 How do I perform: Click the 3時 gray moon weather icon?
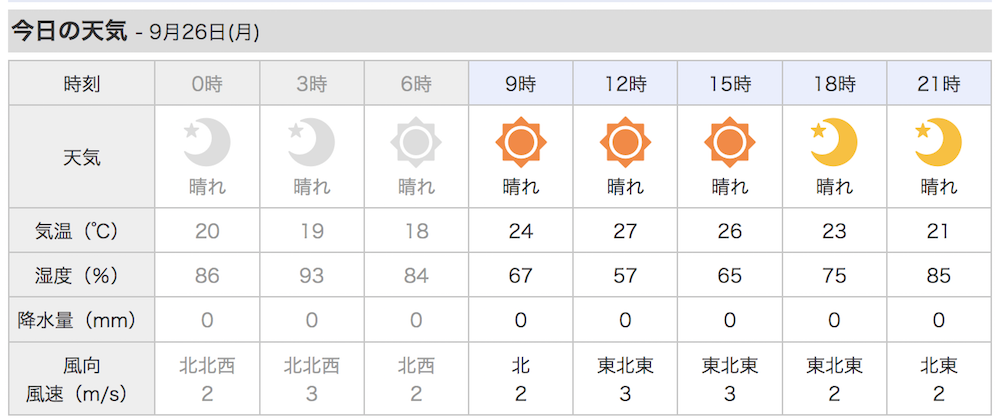click(311, 143)
